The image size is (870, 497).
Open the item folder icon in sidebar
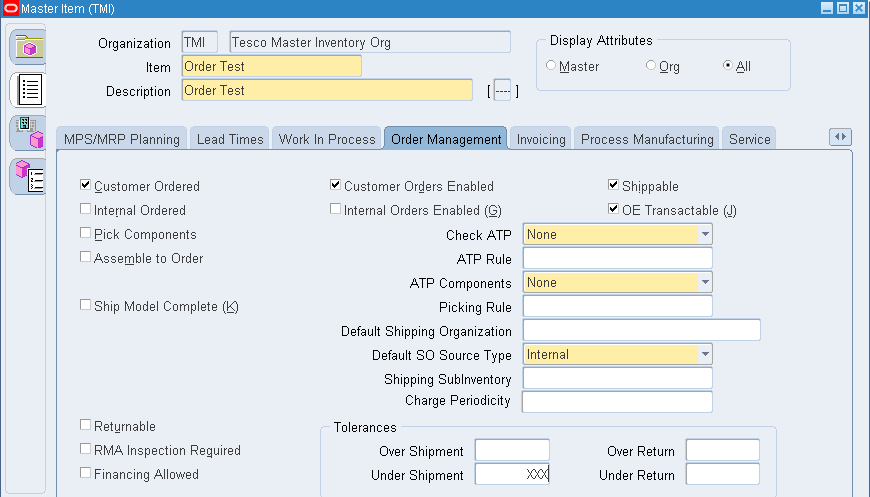click(x=28, y=48)
